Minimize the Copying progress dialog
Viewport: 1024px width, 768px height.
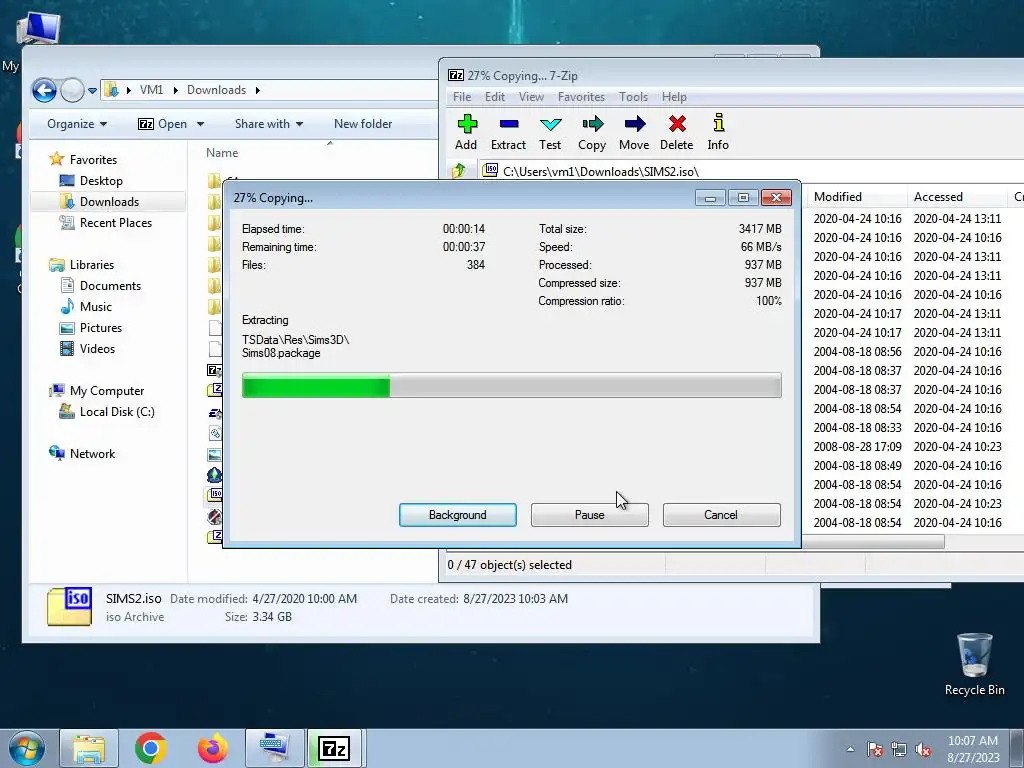click(711, 197)
